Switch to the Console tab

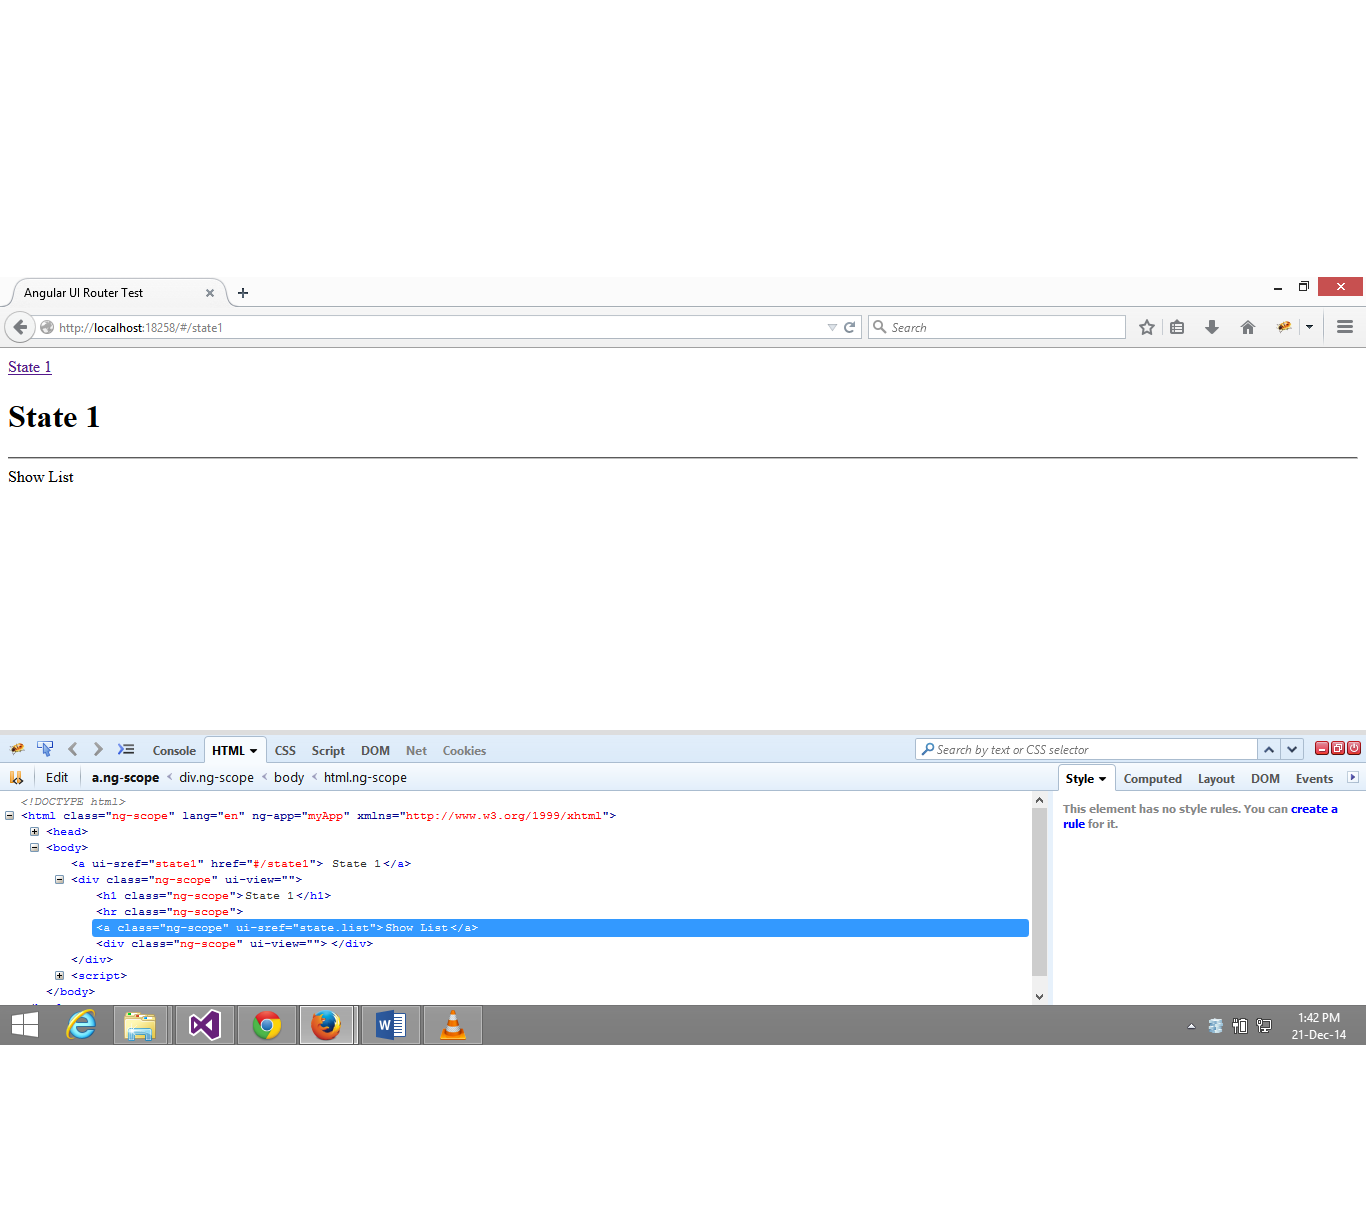click(174, 751)
